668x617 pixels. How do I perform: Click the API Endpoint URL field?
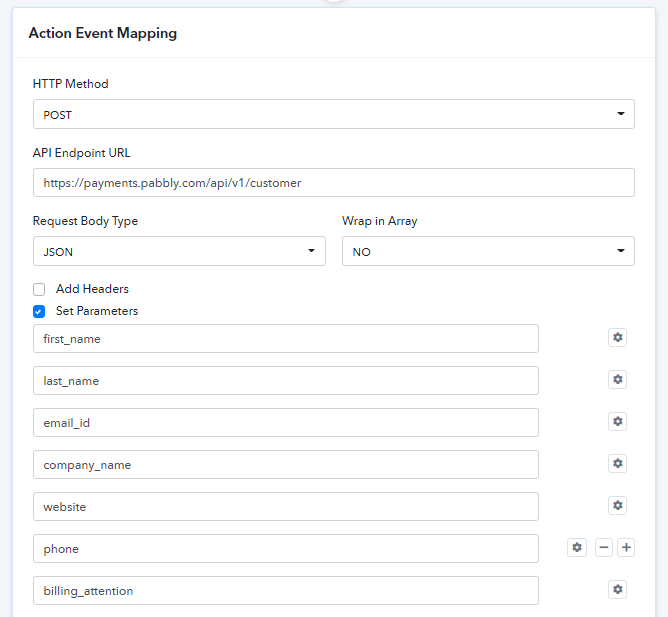(x=334, y=183)
